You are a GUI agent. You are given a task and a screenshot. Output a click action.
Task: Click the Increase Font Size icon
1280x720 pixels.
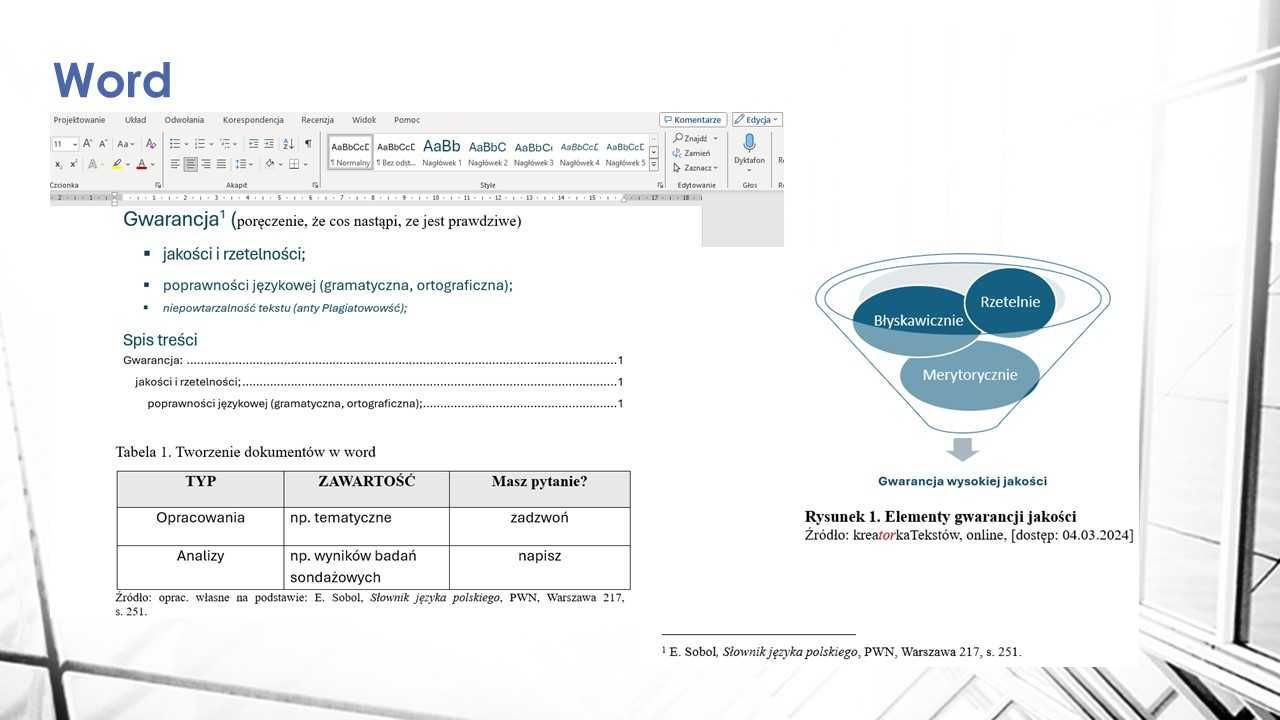(87, 143)
